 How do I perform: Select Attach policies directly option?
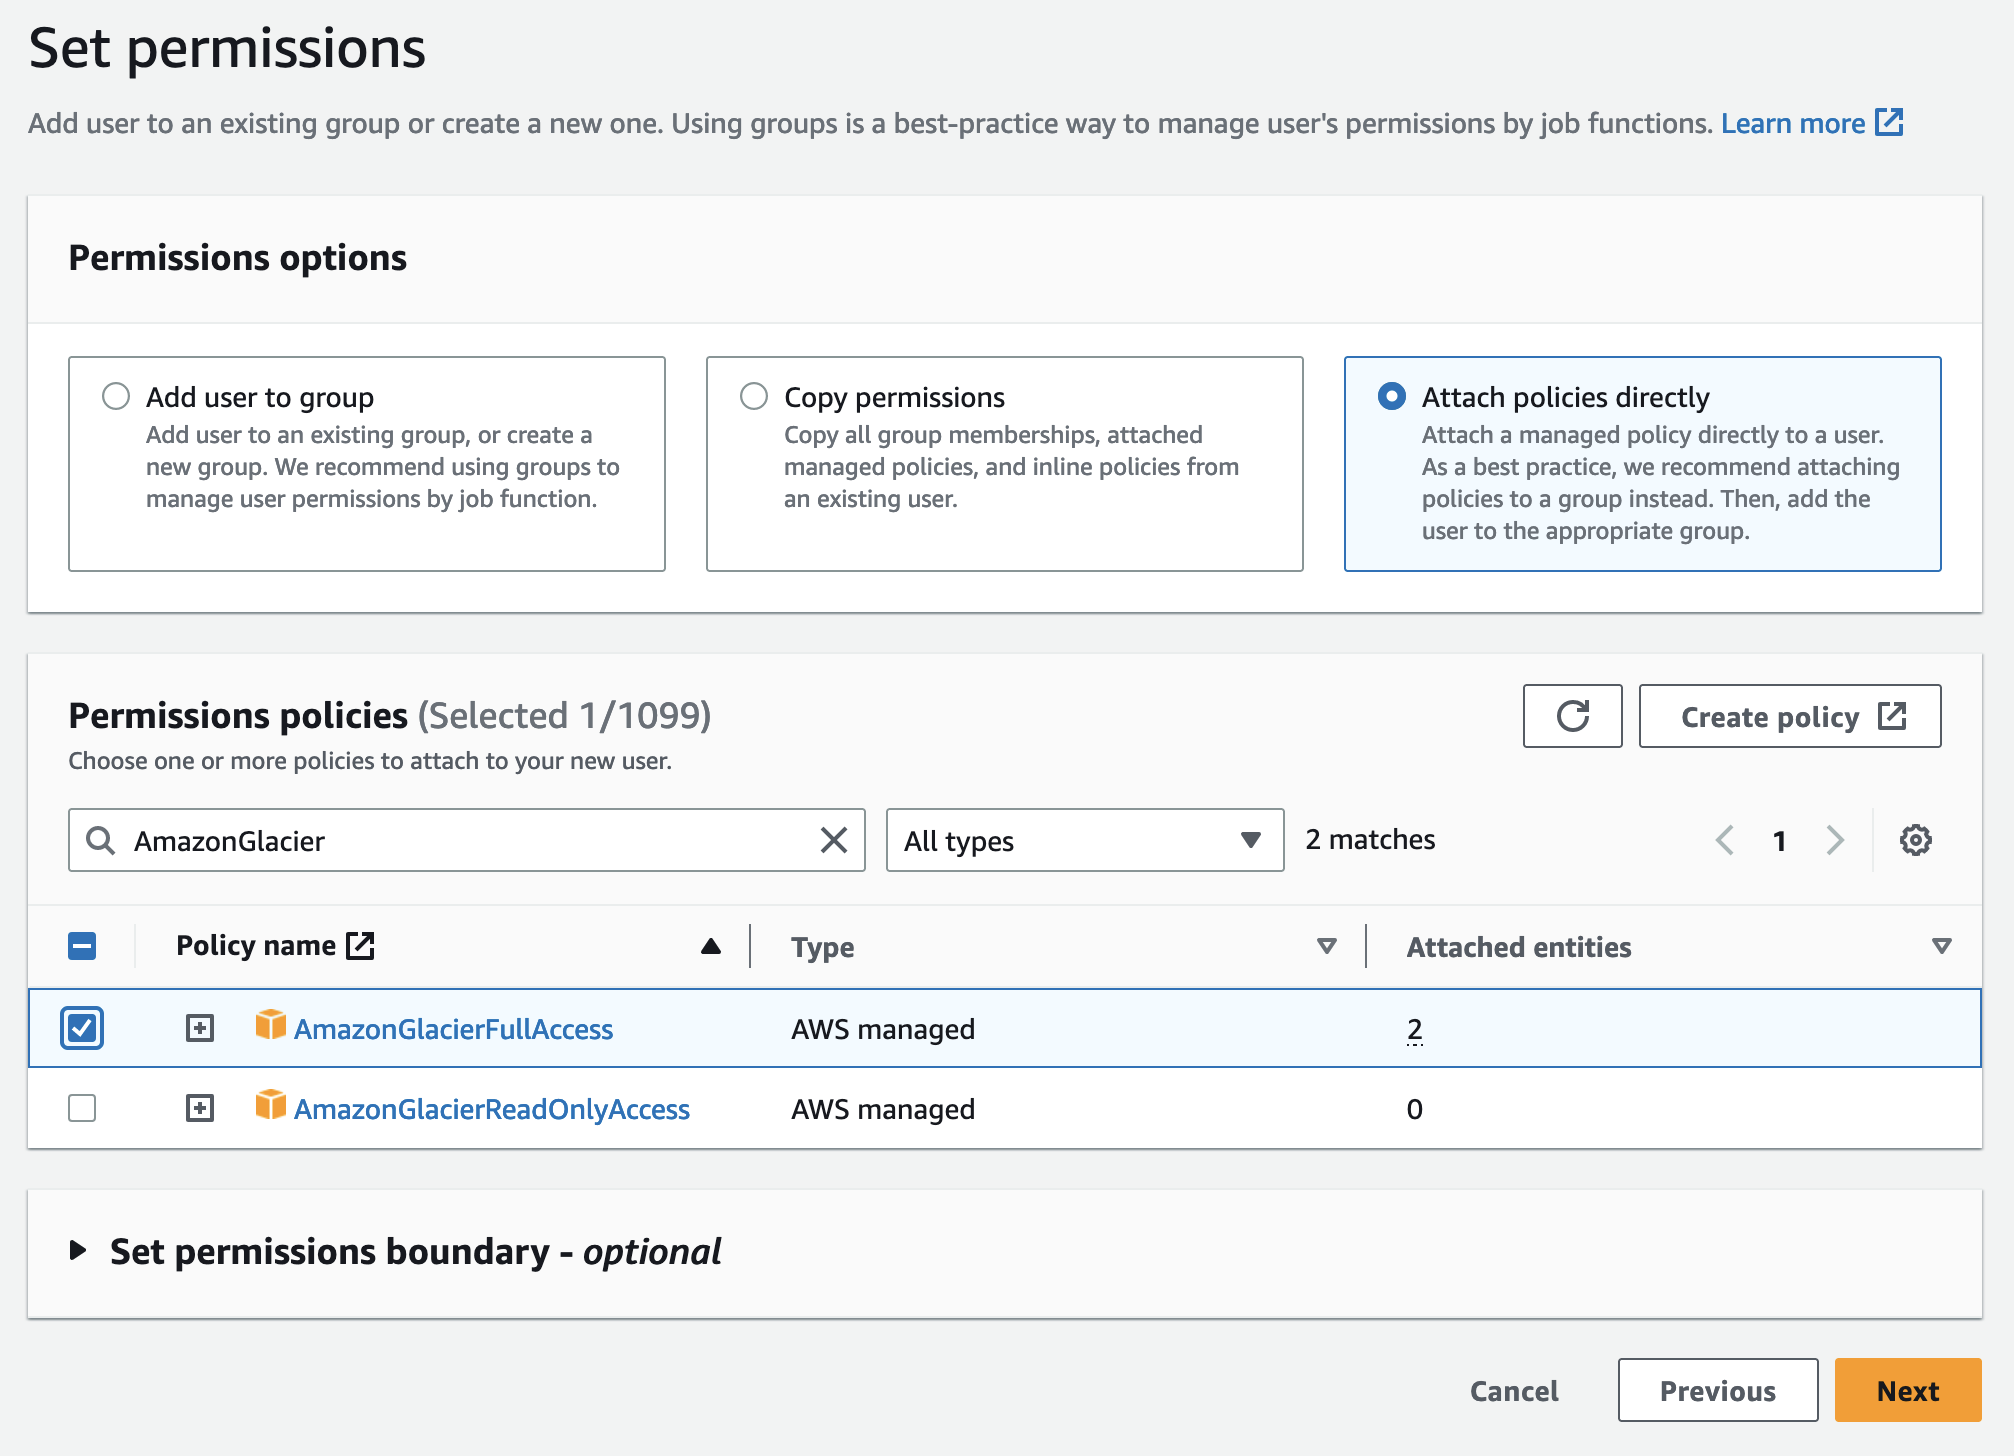tap(1392, 396)
